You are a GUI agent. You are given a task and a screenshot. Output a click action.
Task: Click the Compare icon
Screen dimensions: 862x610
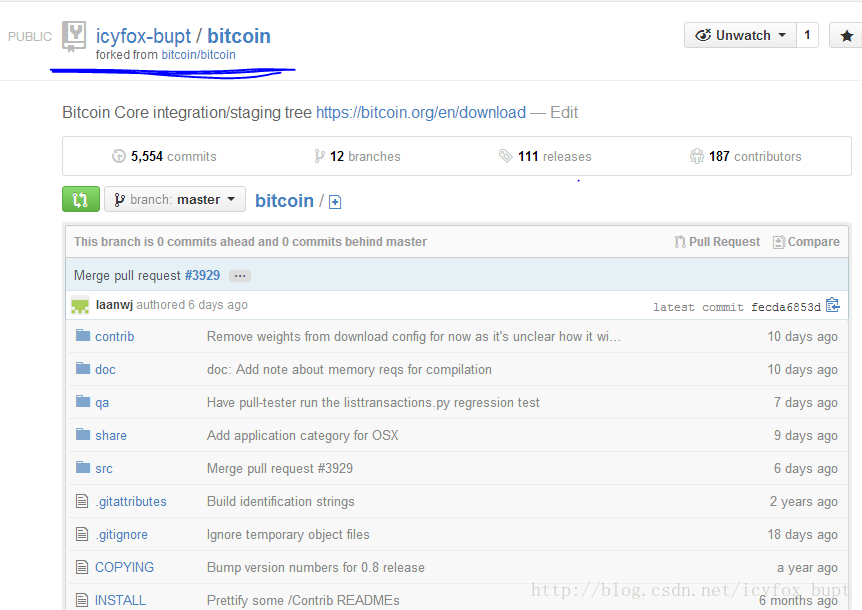pos(778,242)
